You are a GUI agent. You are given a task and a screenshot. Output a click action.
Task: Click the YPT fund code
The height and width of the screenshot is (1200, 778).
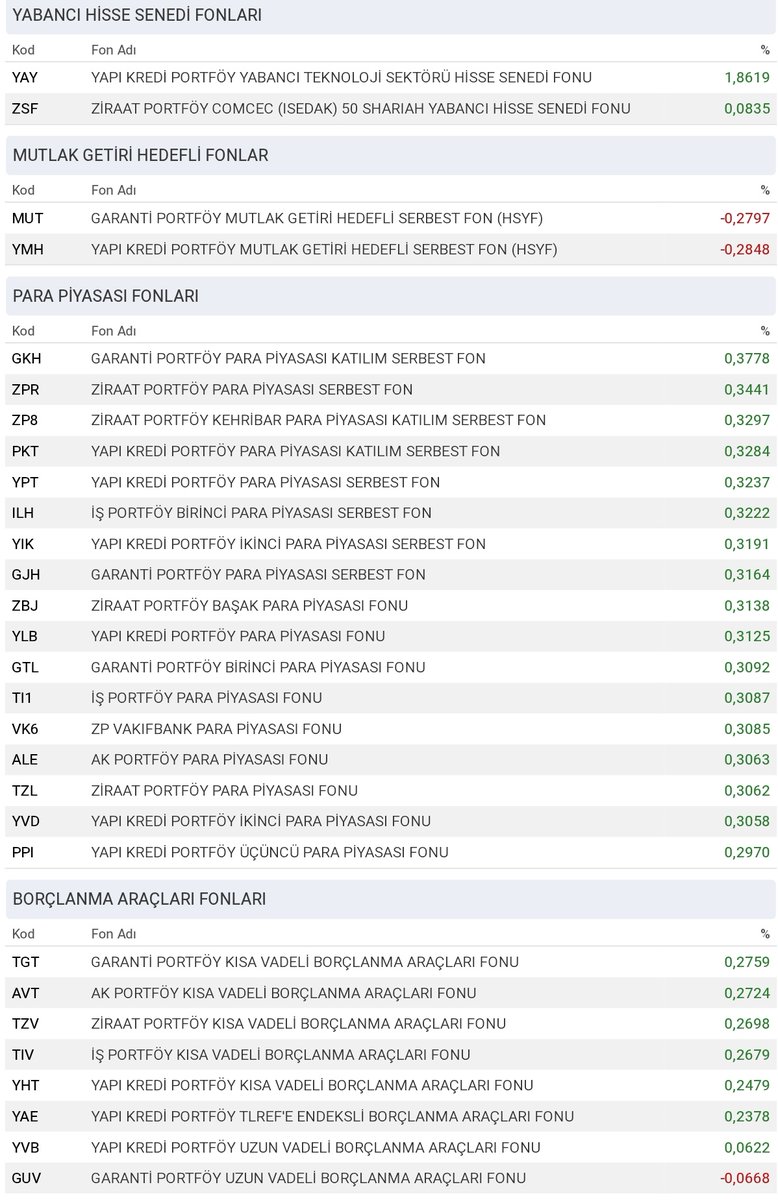click(26, 482)
